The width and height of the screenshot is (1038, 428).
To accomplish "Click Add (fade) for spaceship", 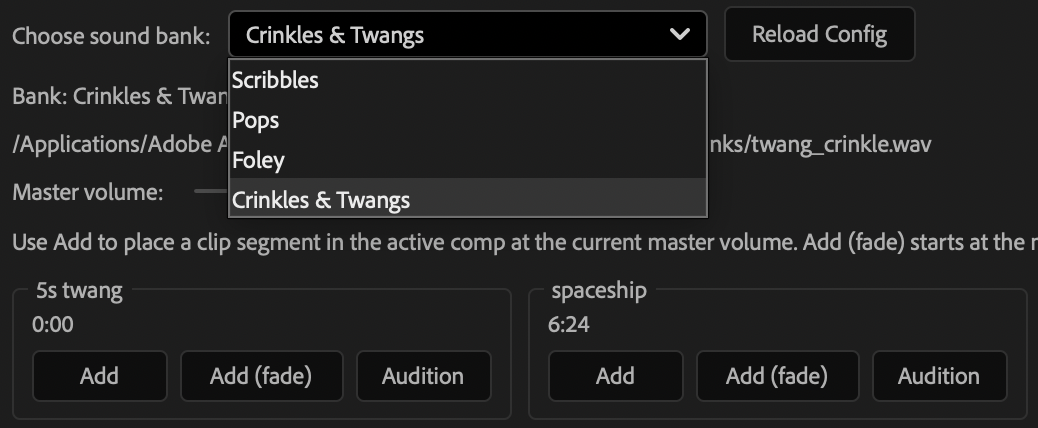I will [777, 376].
